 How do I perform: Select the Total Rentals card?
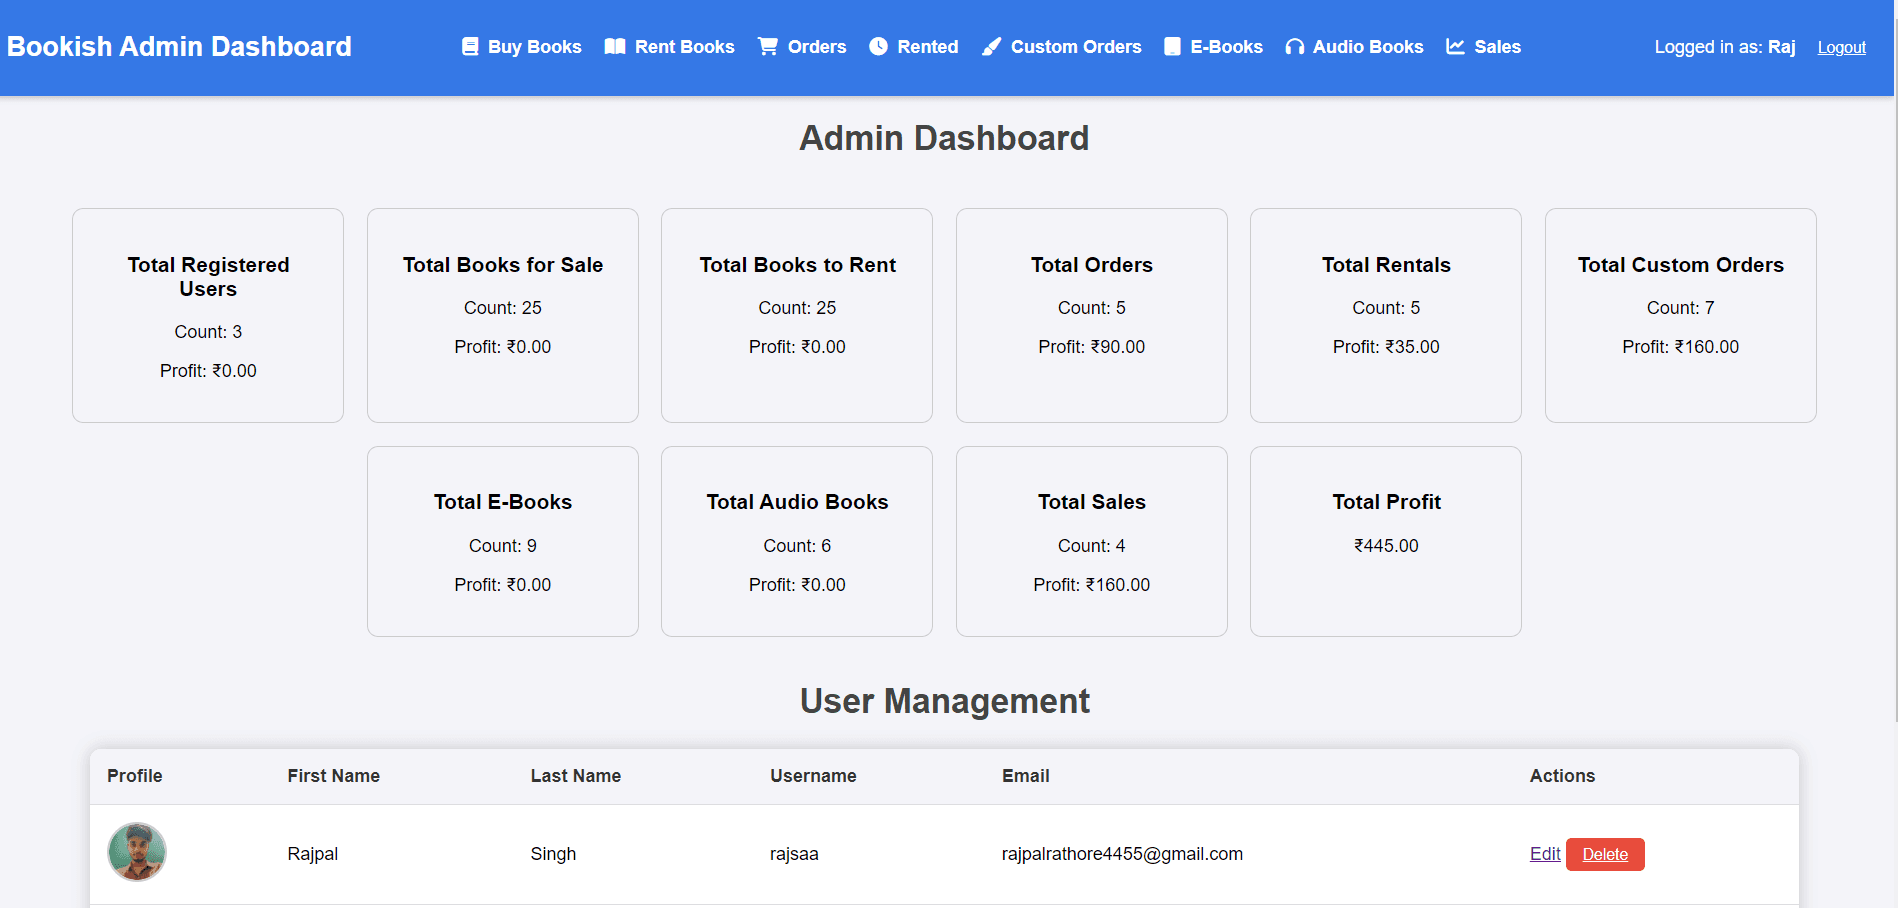(x=1386, y=315)
